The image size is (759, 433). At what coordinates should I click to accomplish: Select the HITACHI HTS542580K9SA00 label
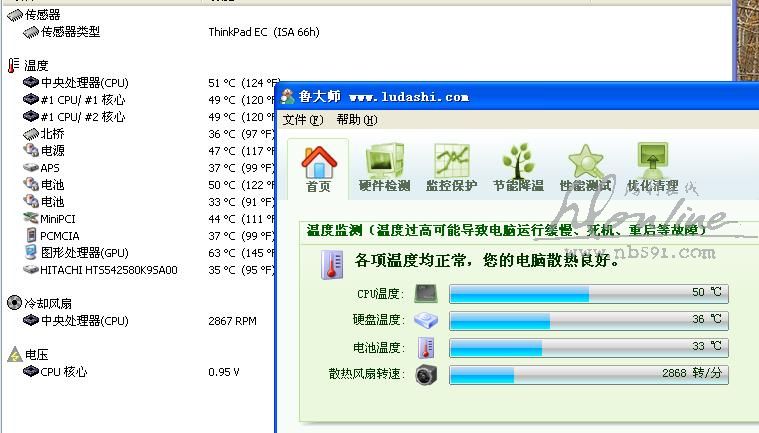click(x=109, y=270)
